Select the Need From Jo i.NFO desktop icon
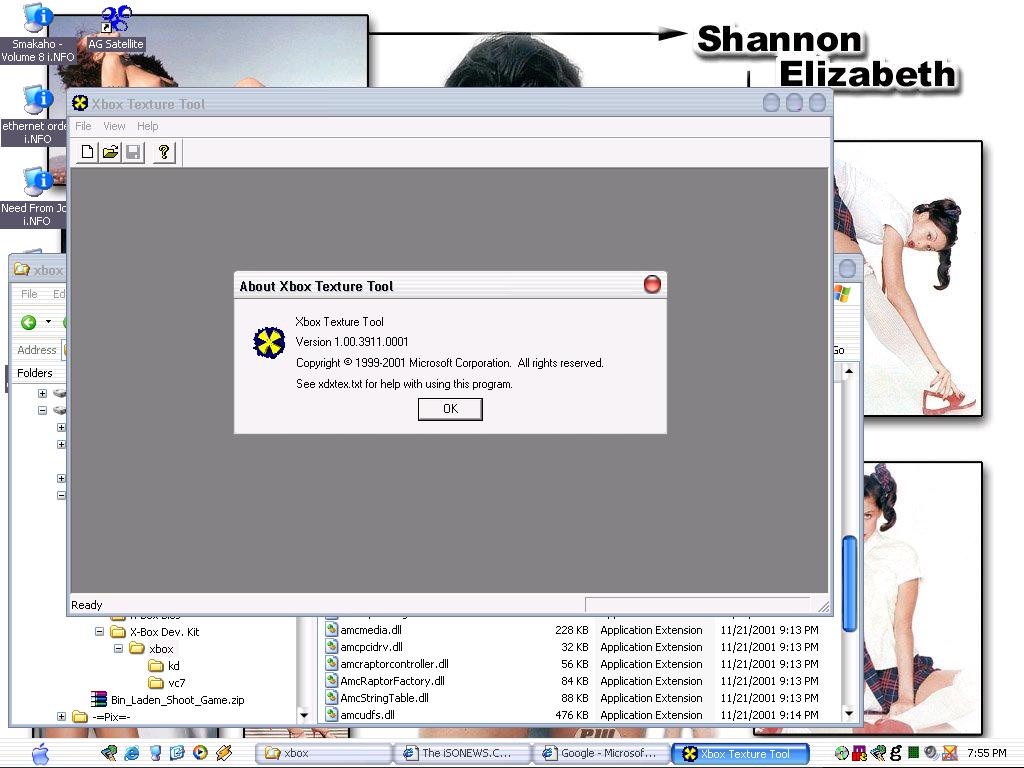The height and width of the screenshot is (768, 1024). [36, 197]
